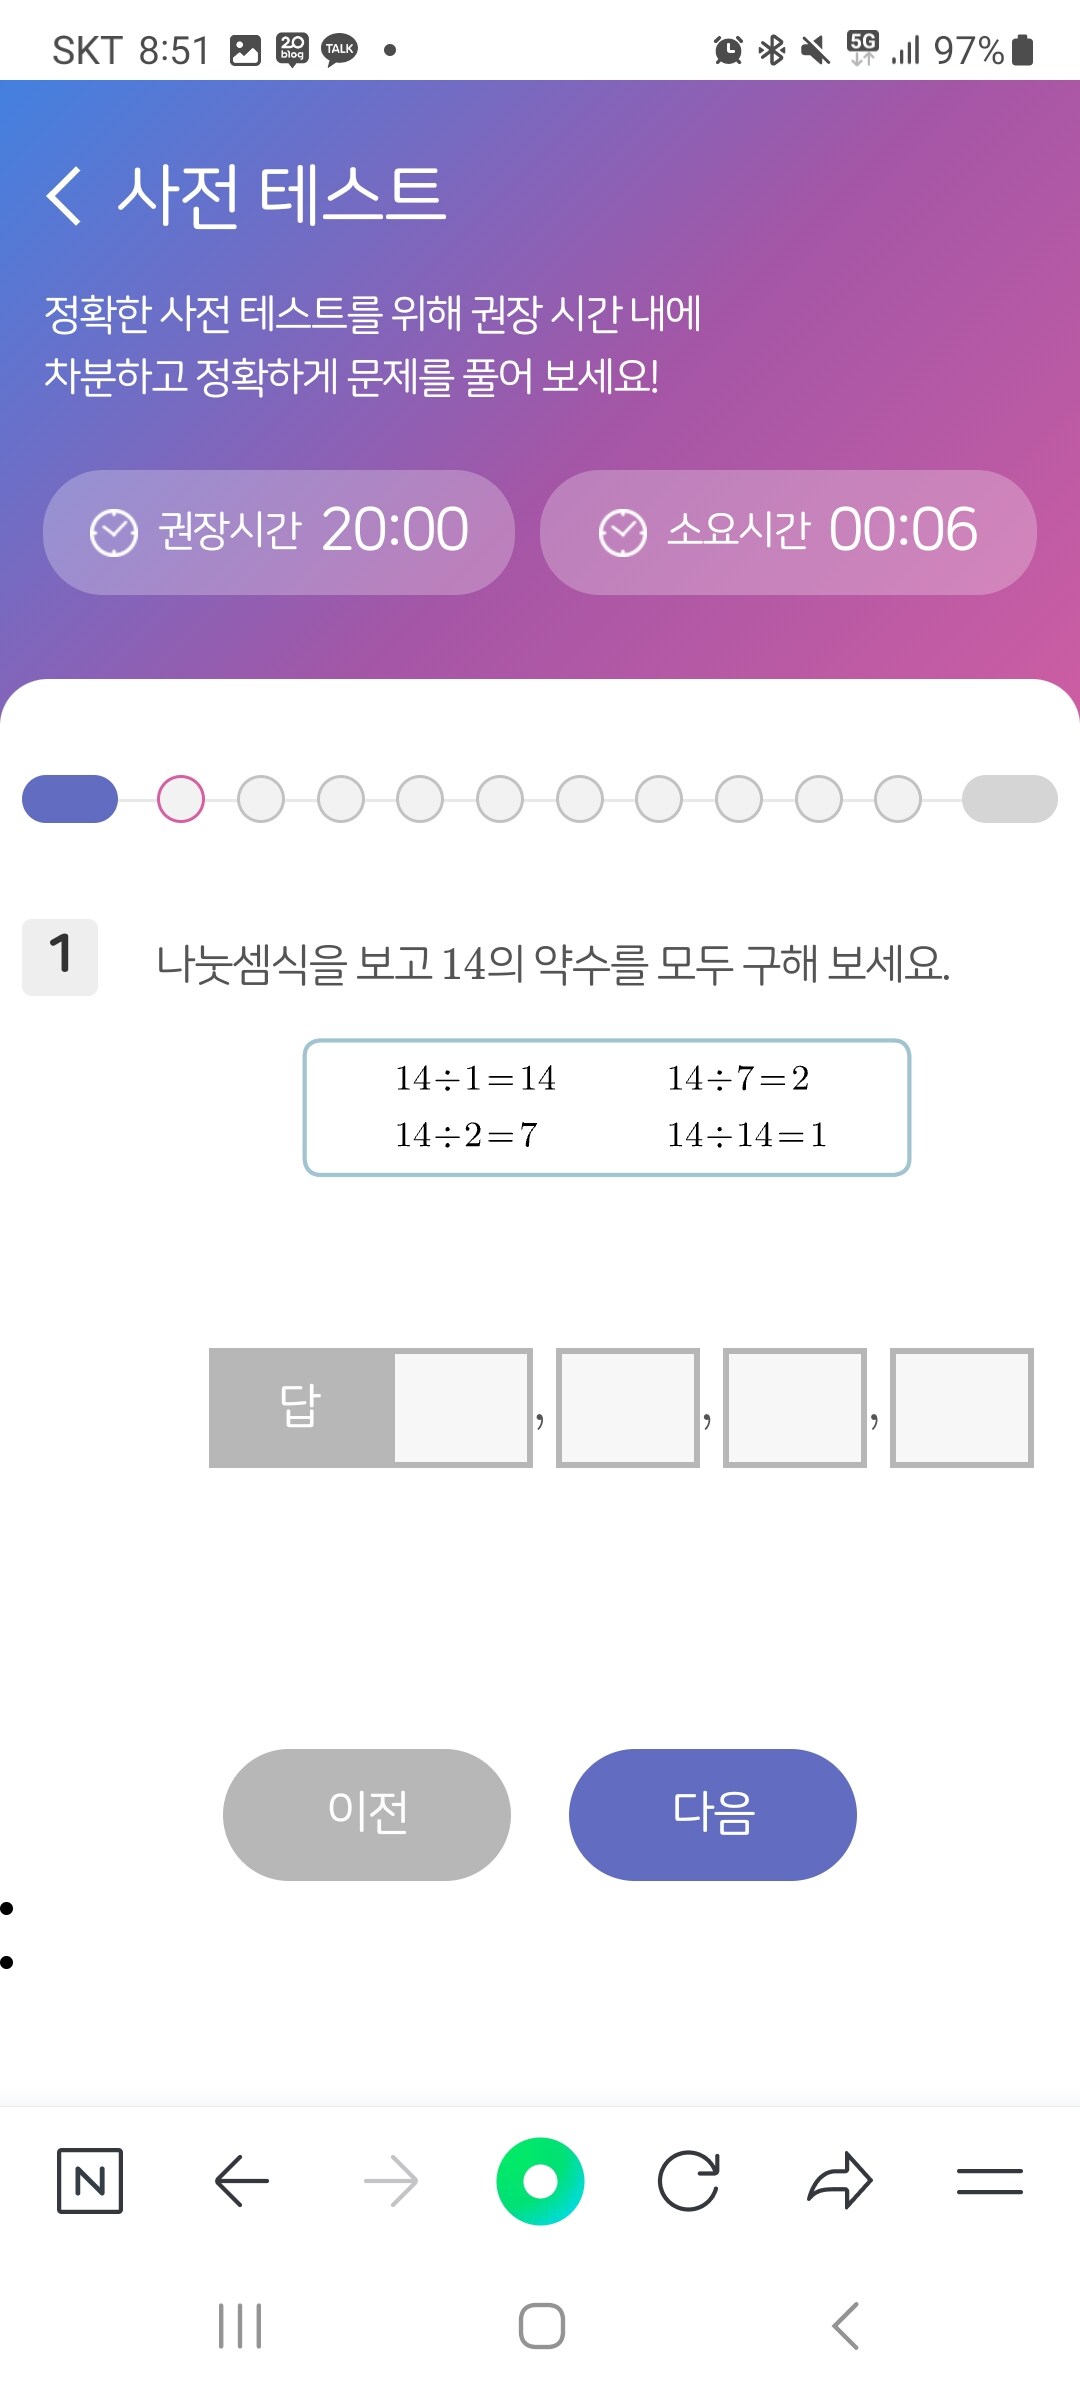
Task: Tap the back chevron beside 사전 테스트
Action: [64, 195]
